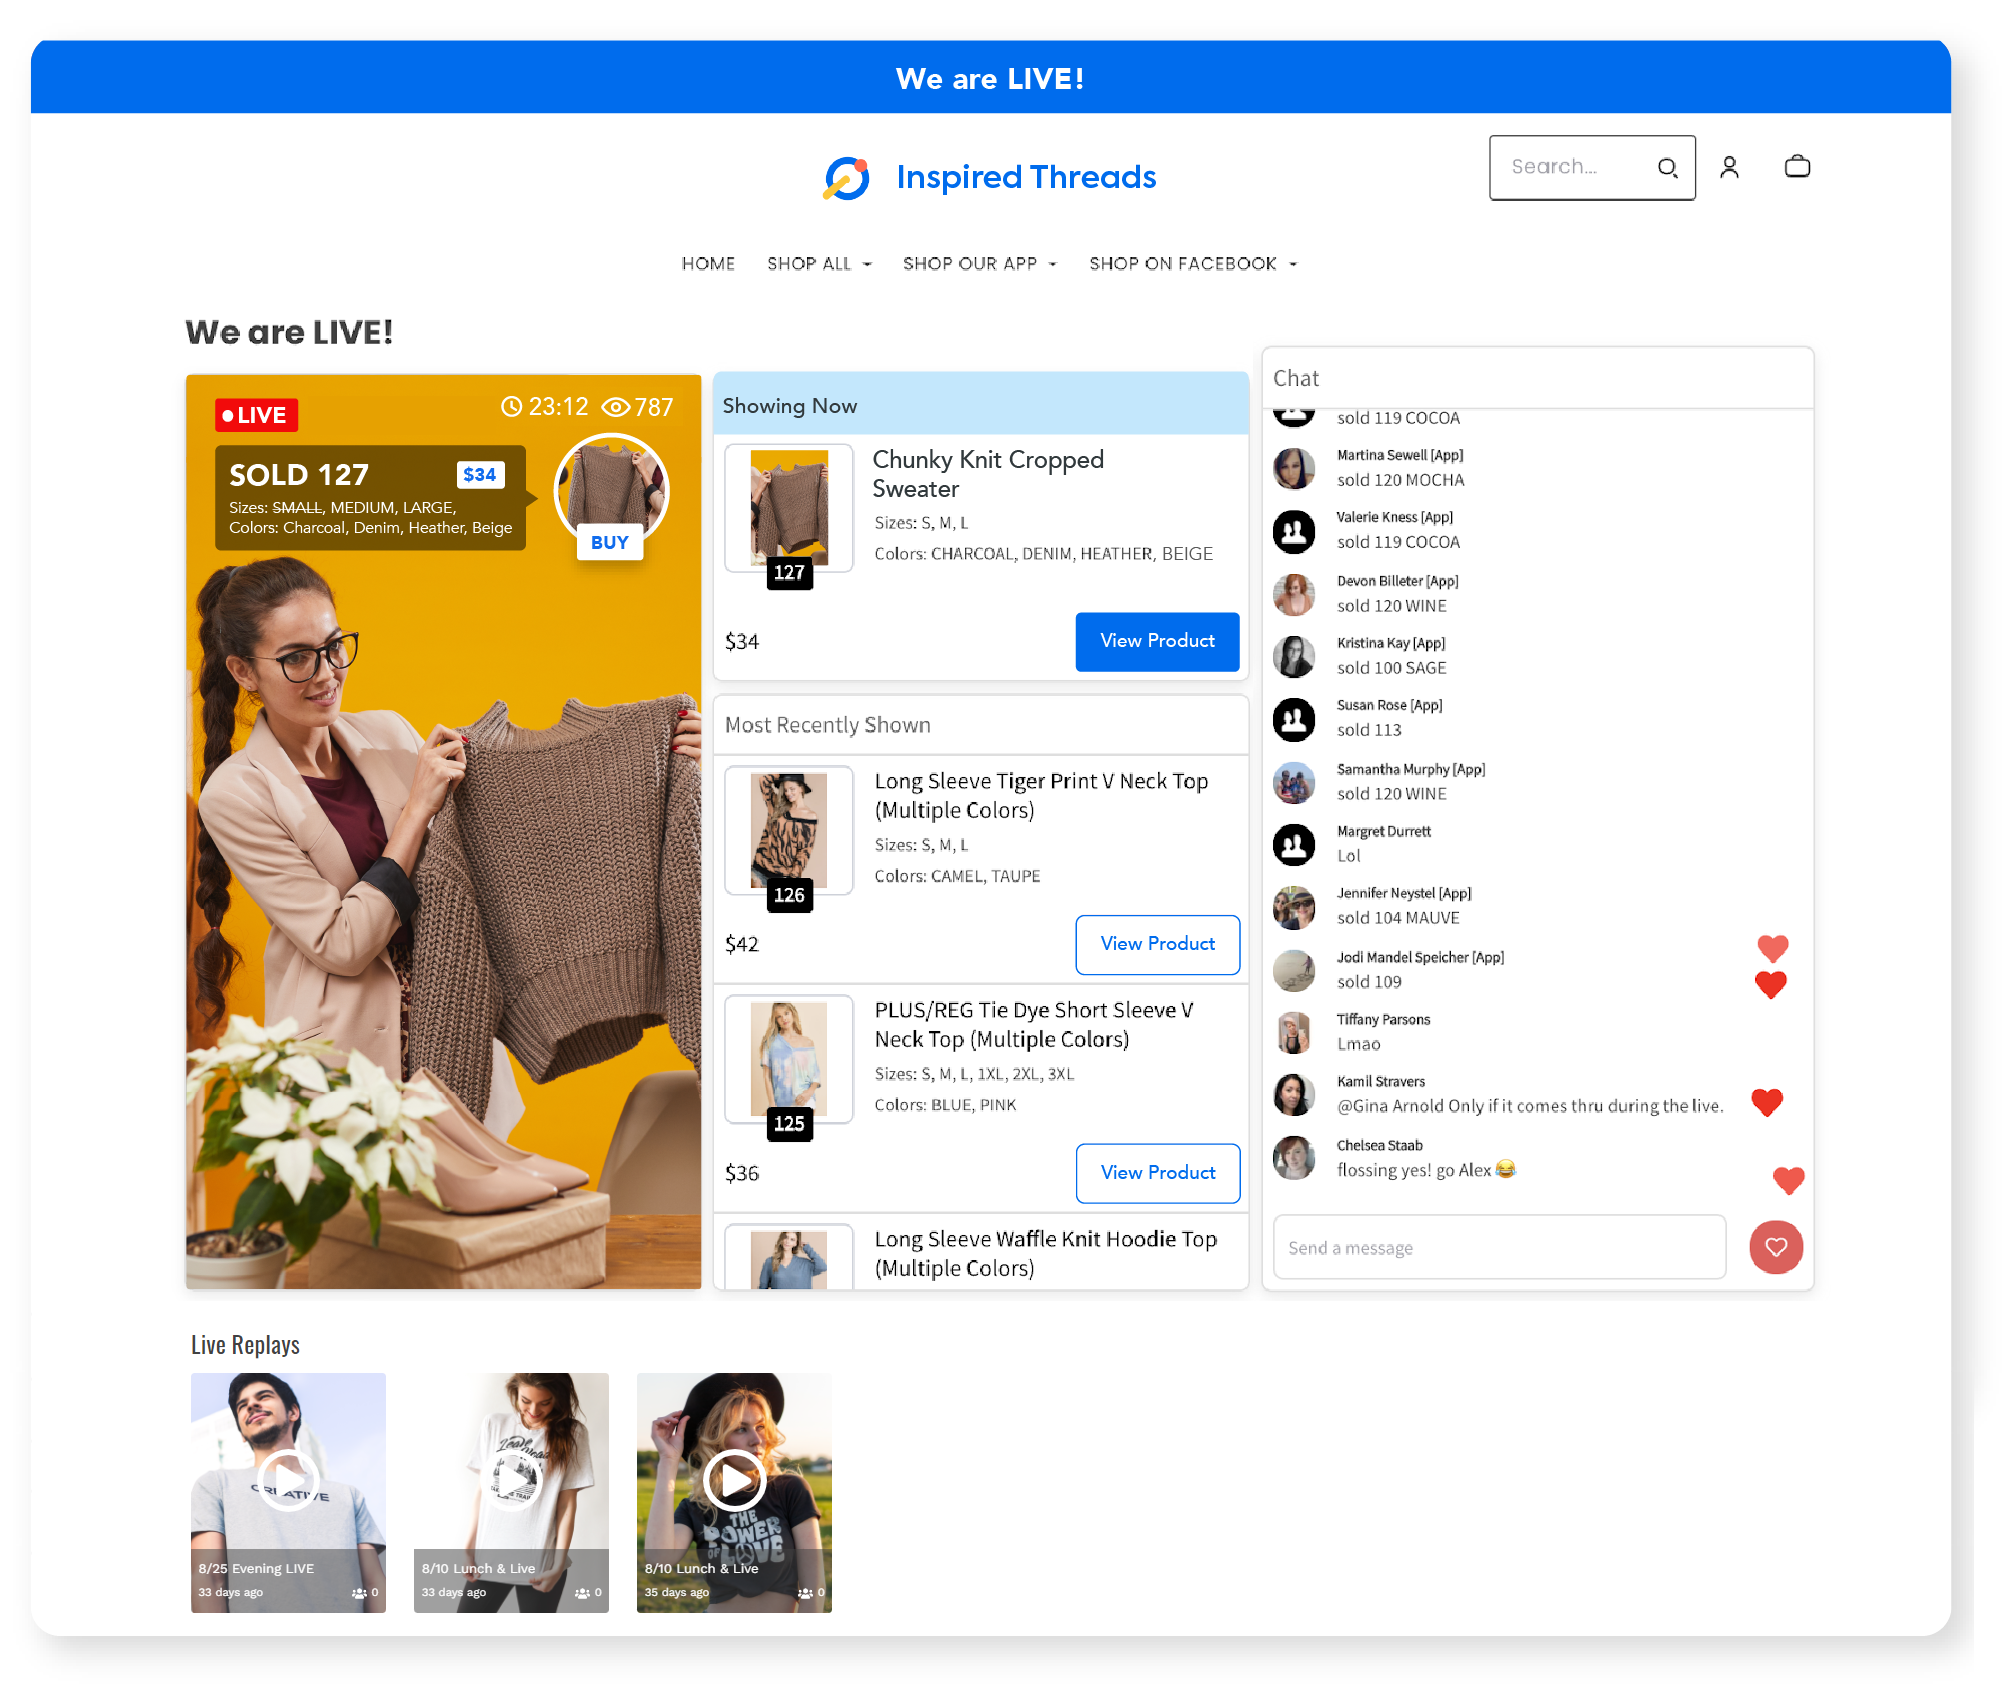This screenshot has height=1699, width=2016.
Task: Click Kamil Stravers's message to Gina Arnold
Action: click(x=1530, y=1106)
